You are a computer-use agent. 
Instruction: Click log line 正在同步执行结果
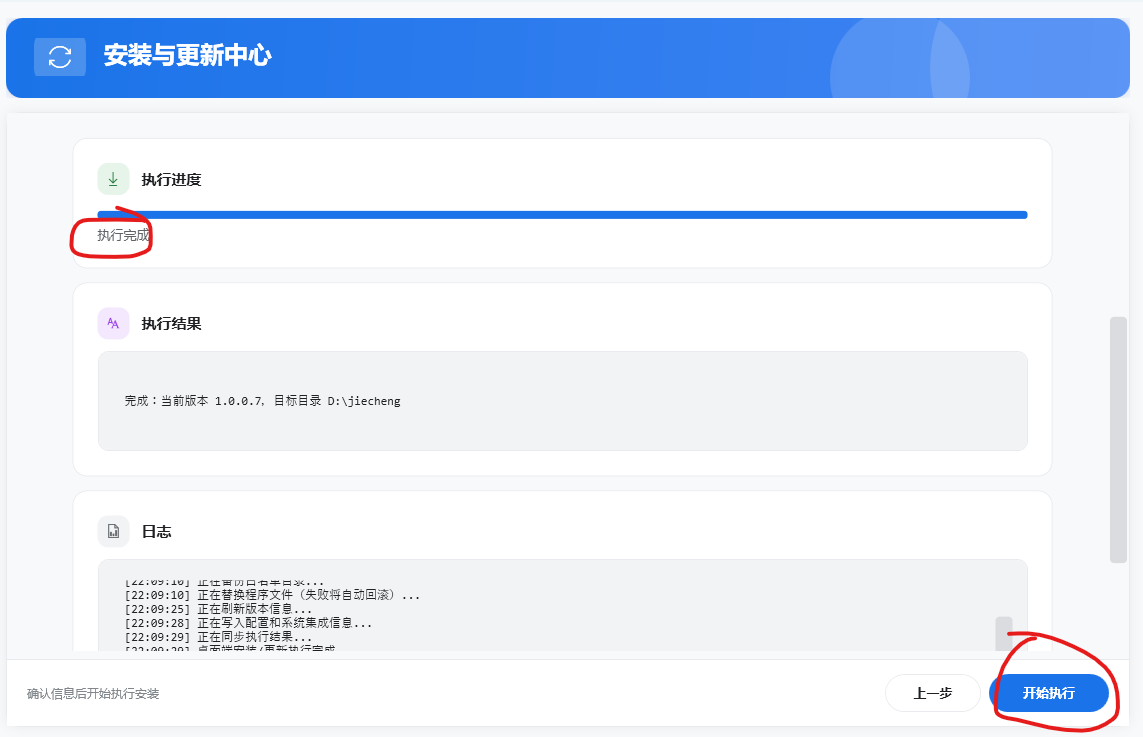(218, 636)
